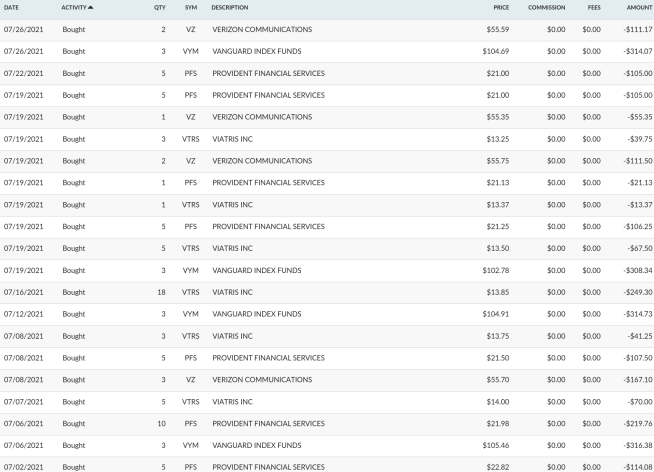Select the $102.78 price
Screen dimensions: 654x472
(496, 271)
